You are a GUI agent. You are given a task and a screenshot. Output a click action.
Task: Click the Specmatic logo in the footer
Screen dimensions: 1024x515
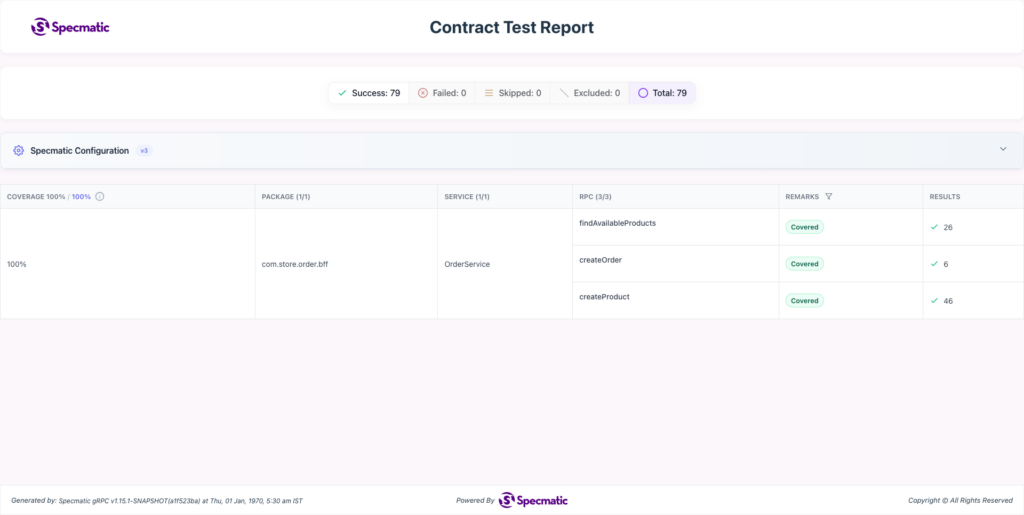tap(533, 501)
